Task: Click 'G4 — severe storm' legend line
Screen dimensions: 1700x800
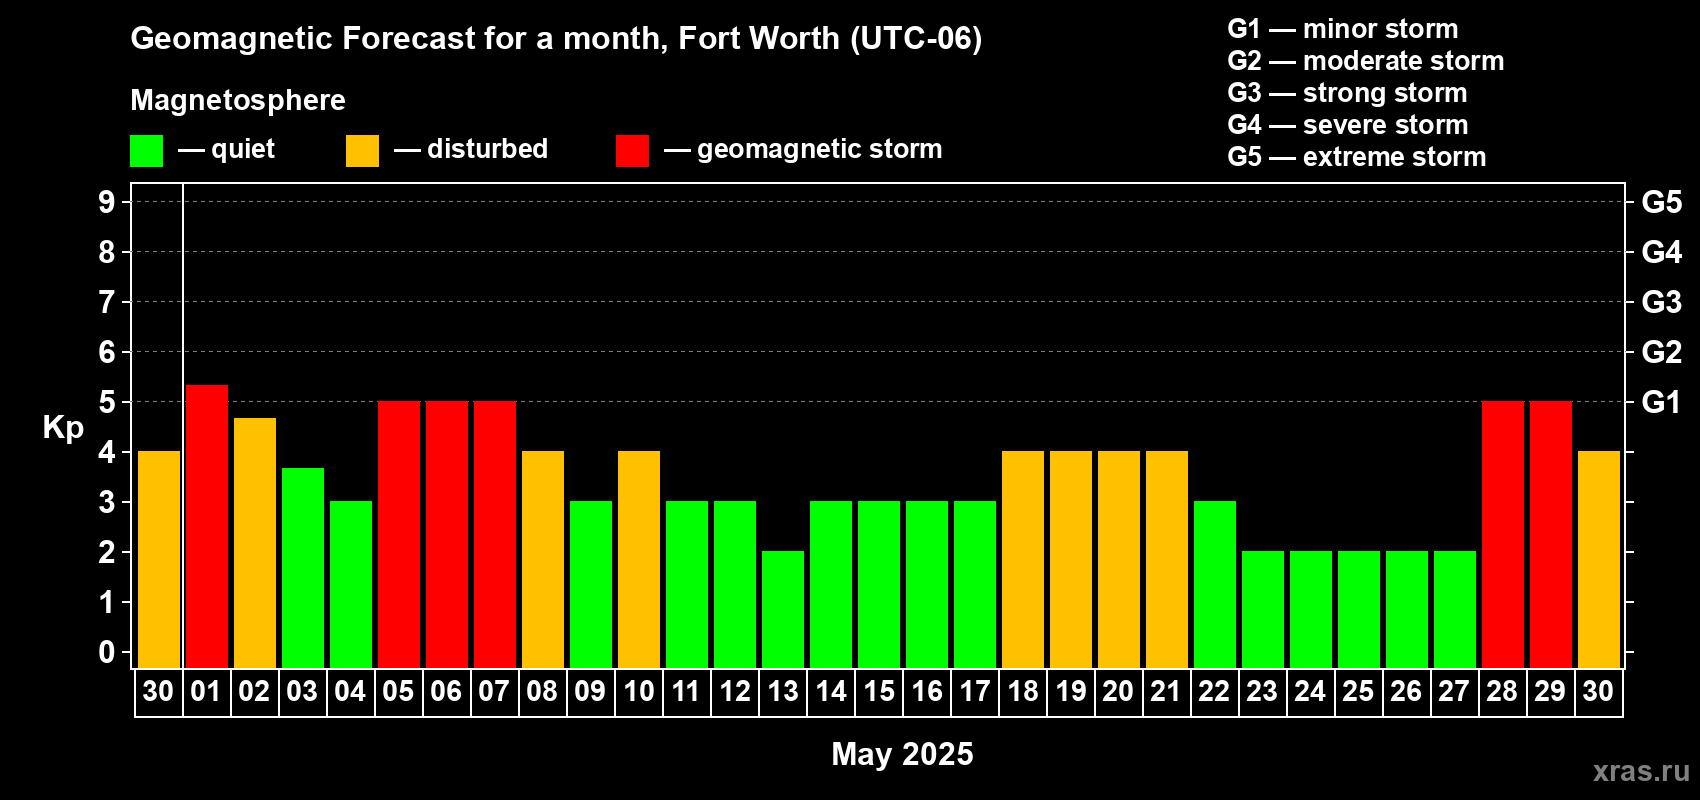Action: [1348, 125]
